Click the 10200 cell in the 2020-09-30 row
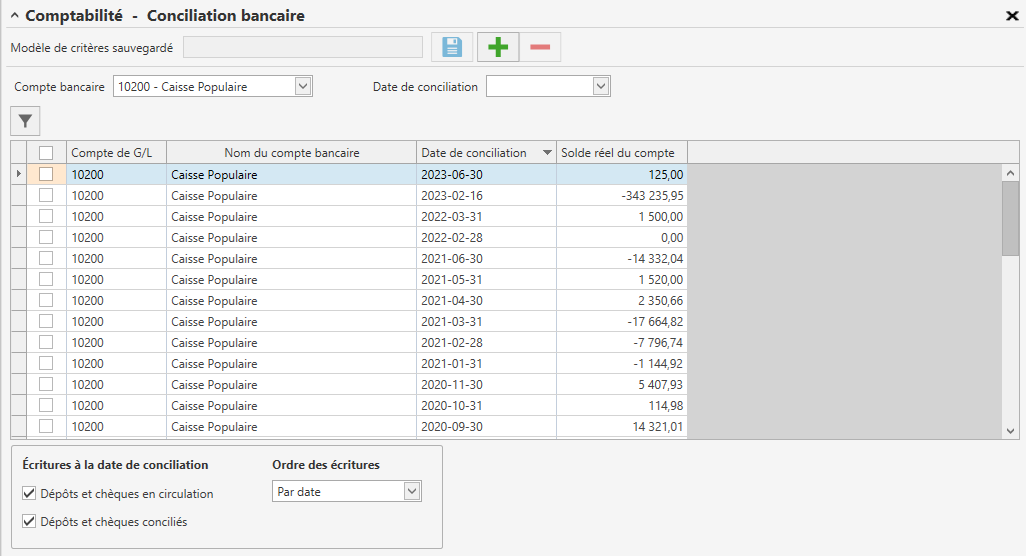 [x=116, y=426]
